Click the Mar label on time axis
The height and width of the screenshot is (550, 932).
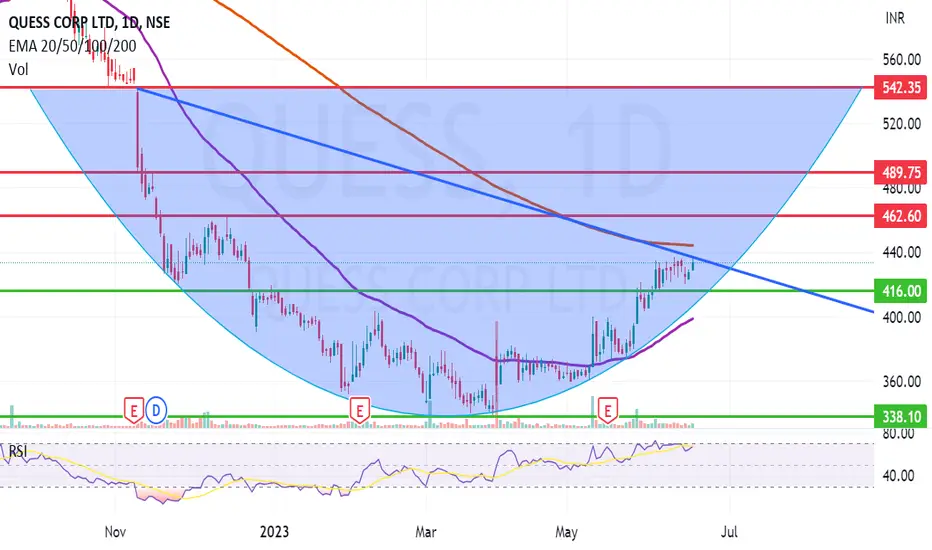[426, 532]
